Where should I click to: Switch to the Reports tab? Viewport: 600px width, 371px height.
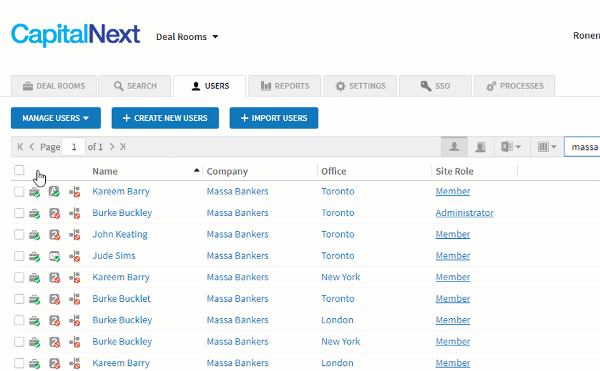tap(285, 86)
